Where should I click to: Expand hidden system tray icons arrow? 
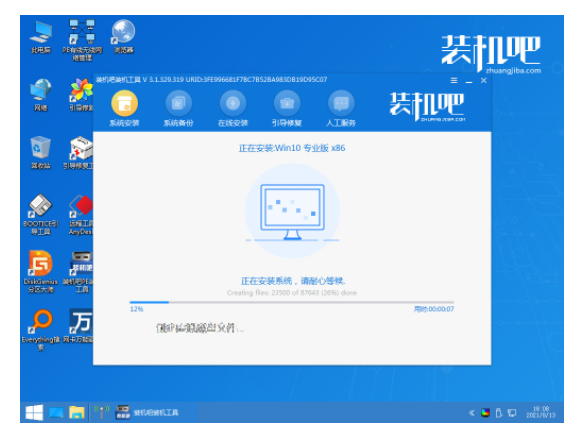471,413
